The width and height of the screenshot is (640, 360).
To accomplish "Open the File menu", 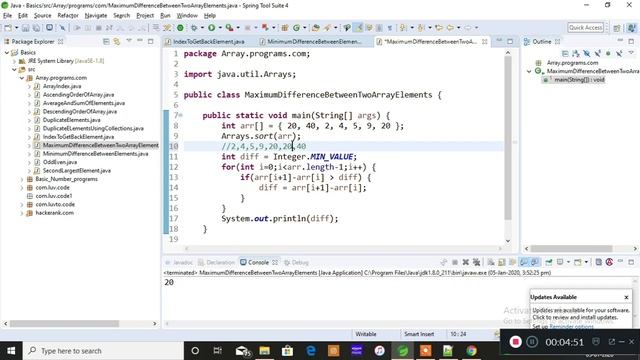I will pyautogui.click(x=7, y=16).
